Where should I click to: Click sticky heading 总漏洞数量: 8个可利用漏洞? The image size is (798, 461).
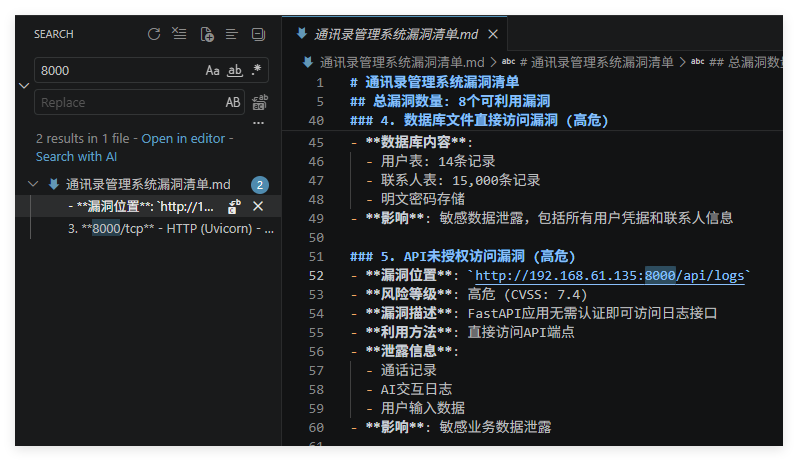pyautogui.click(x=450, y=101)
